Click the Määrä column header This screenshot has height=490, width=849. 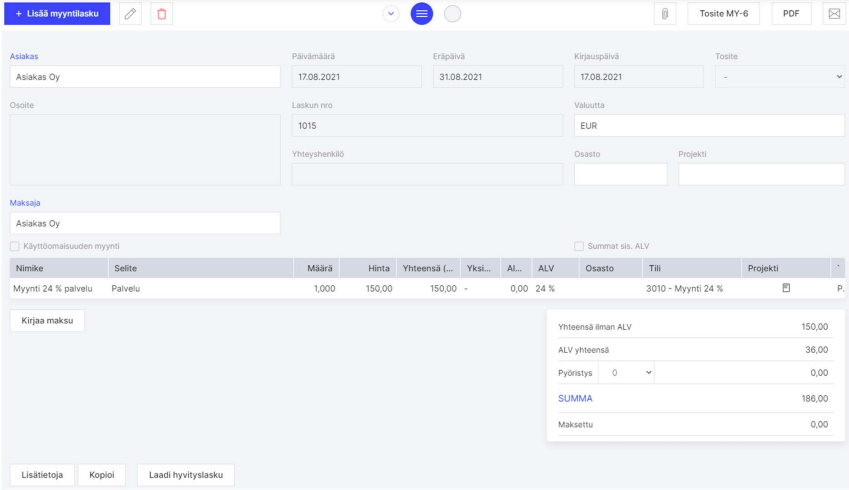[x=317, y=268]
